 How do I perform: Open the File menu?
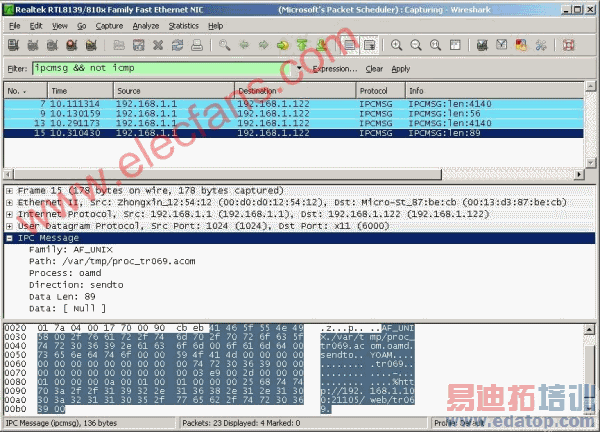[x=15, y=26]
